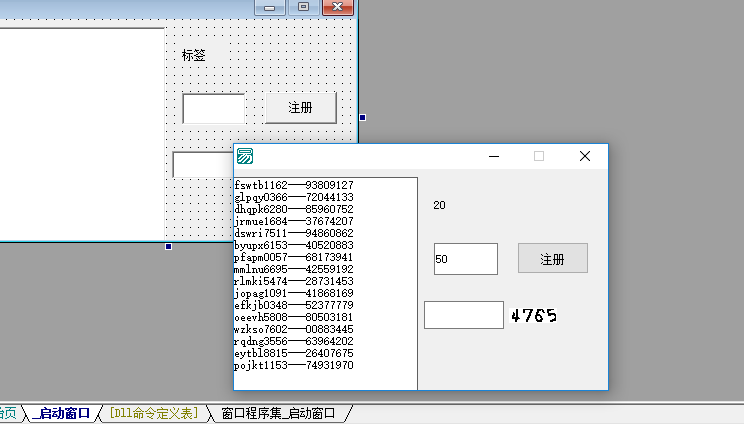Close the form designer window
The image size is (744, 425).
coord(339,7)
